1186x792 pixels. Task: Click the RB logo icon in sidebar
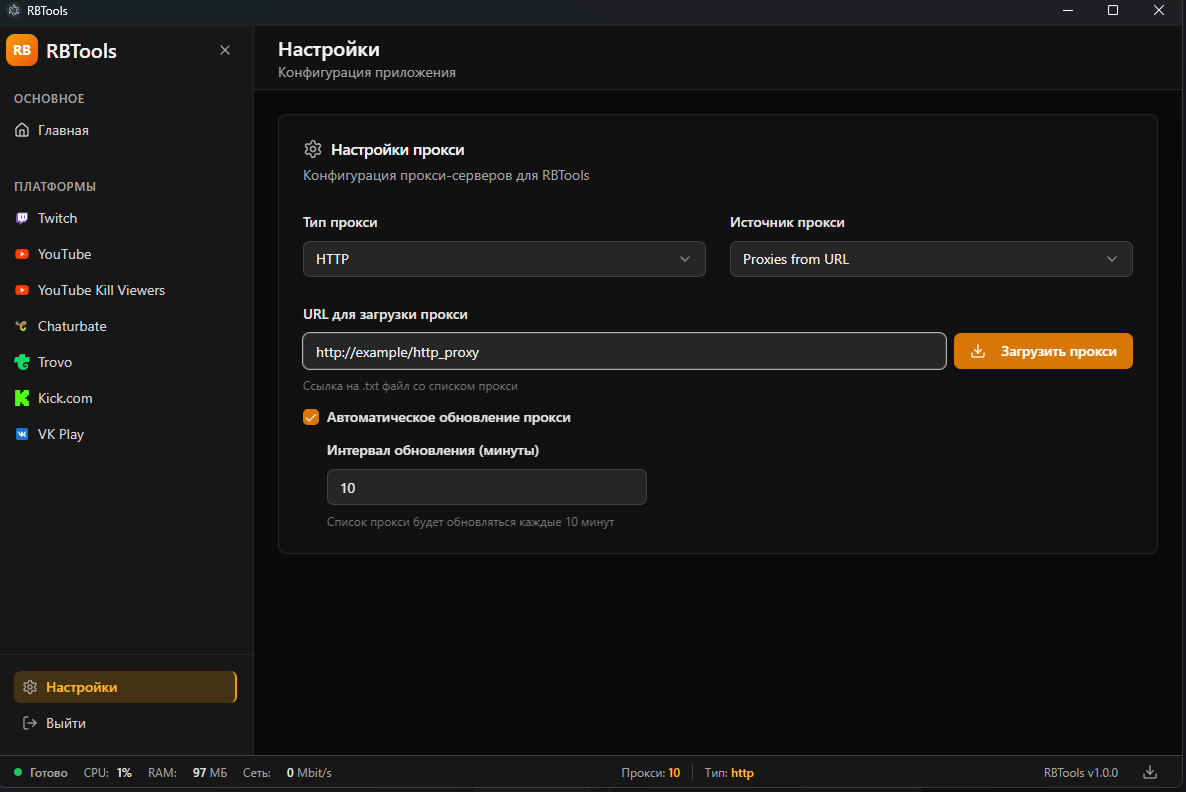22,50
